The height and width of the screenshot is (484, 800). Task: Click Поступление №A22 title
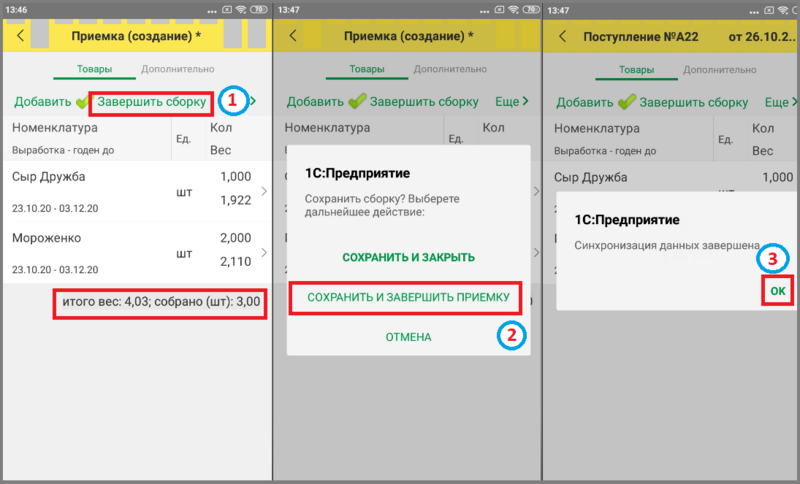(x=641, y=37)
